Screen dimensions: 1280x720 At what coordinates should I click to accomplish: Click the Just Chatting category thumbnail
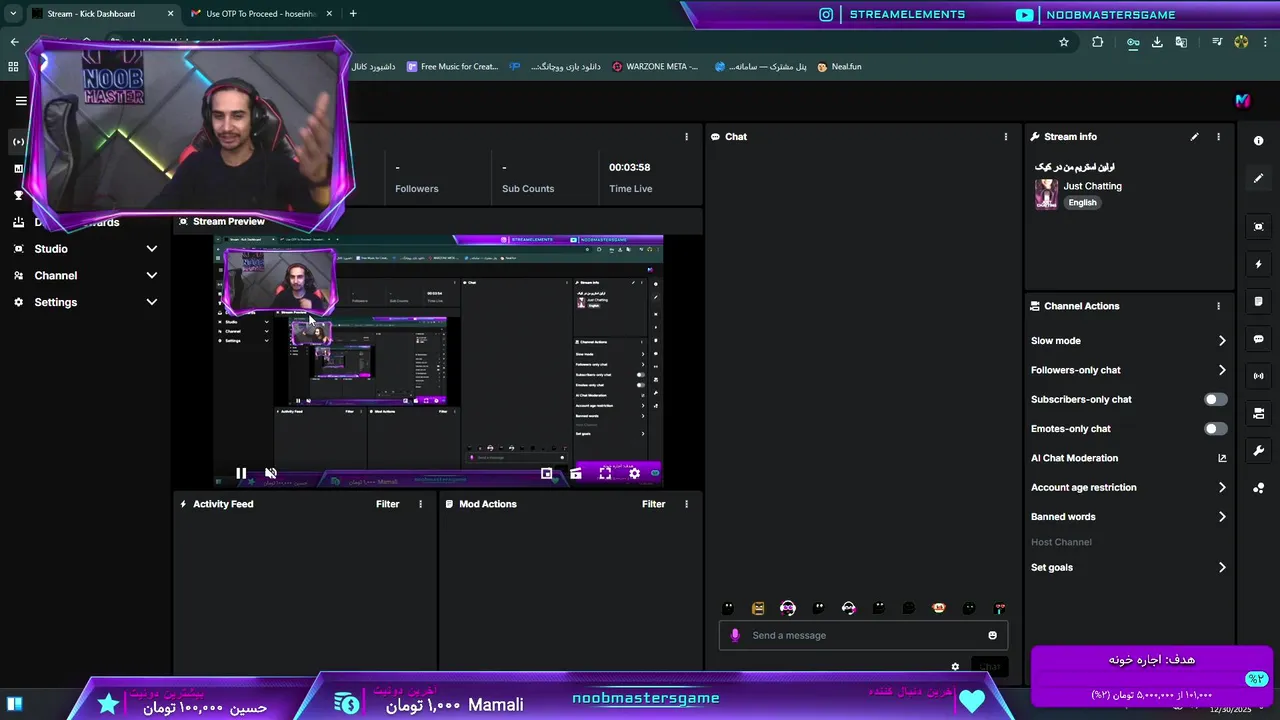click(x=1046, y=194)
